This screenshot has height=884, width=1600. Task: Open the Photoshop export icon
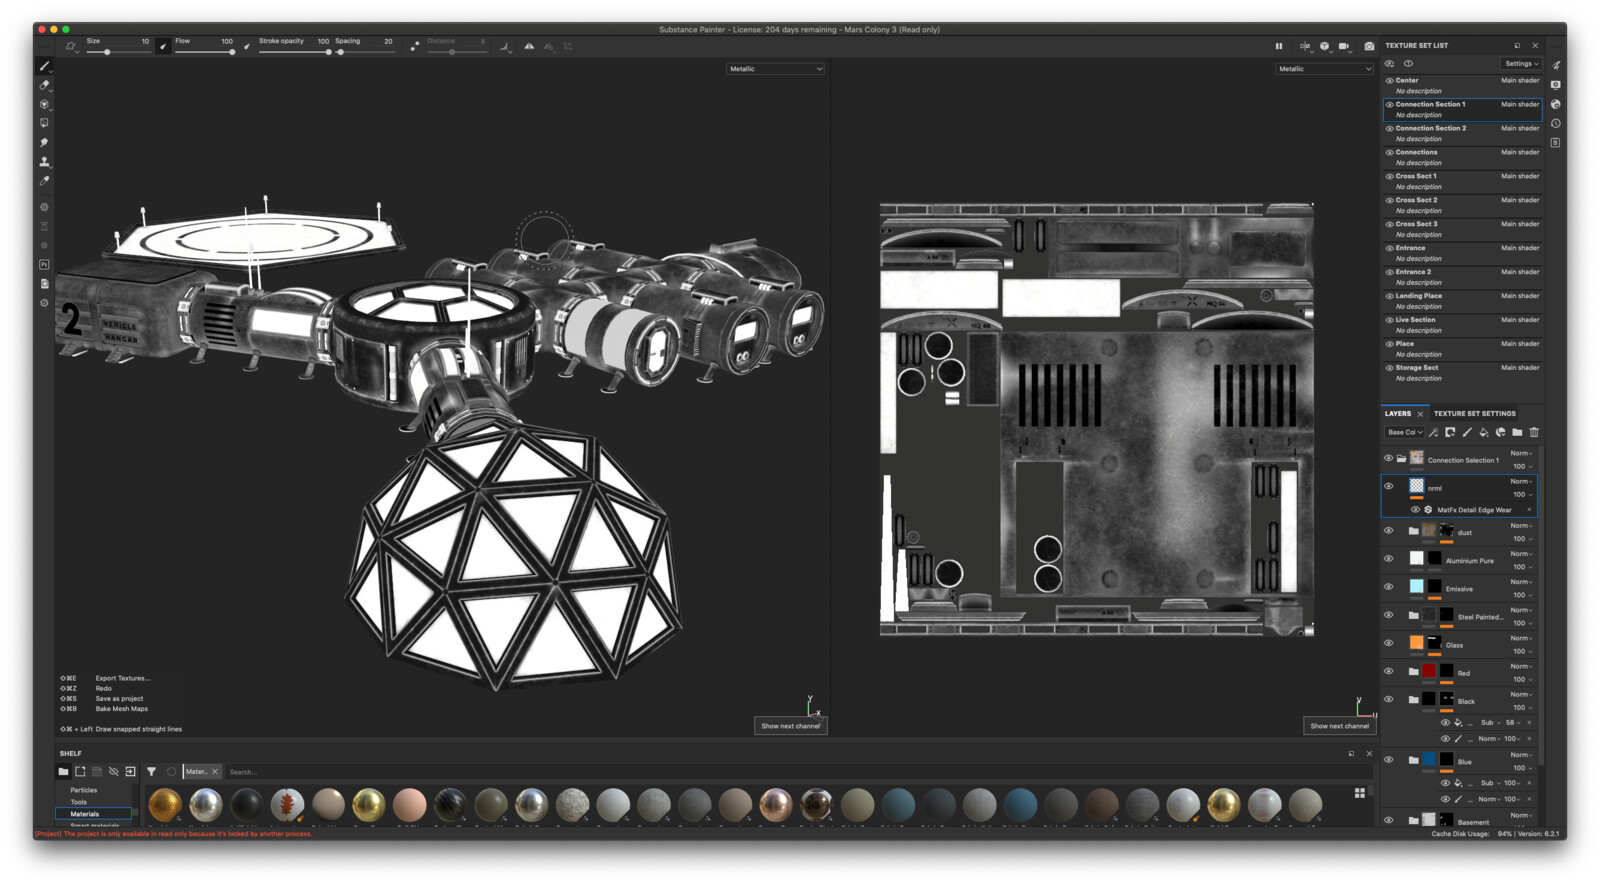click(x=44, y=265)
